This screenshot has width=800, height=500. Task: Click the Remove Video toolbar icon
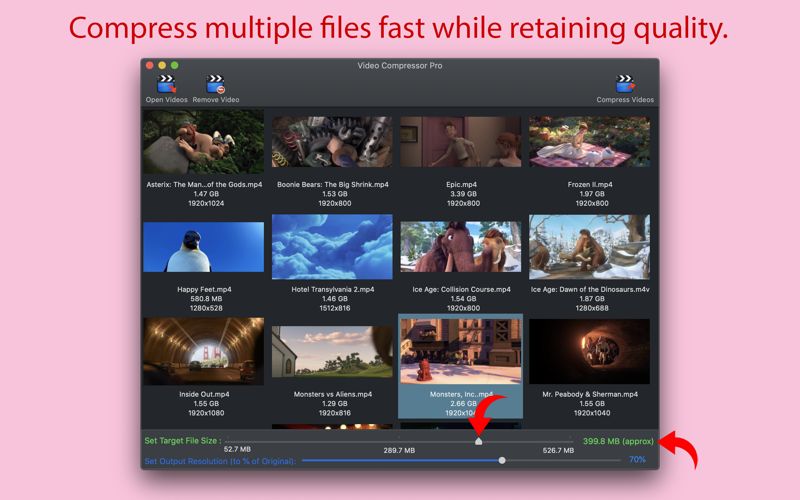pyautogui.click(x=215, y=84)
